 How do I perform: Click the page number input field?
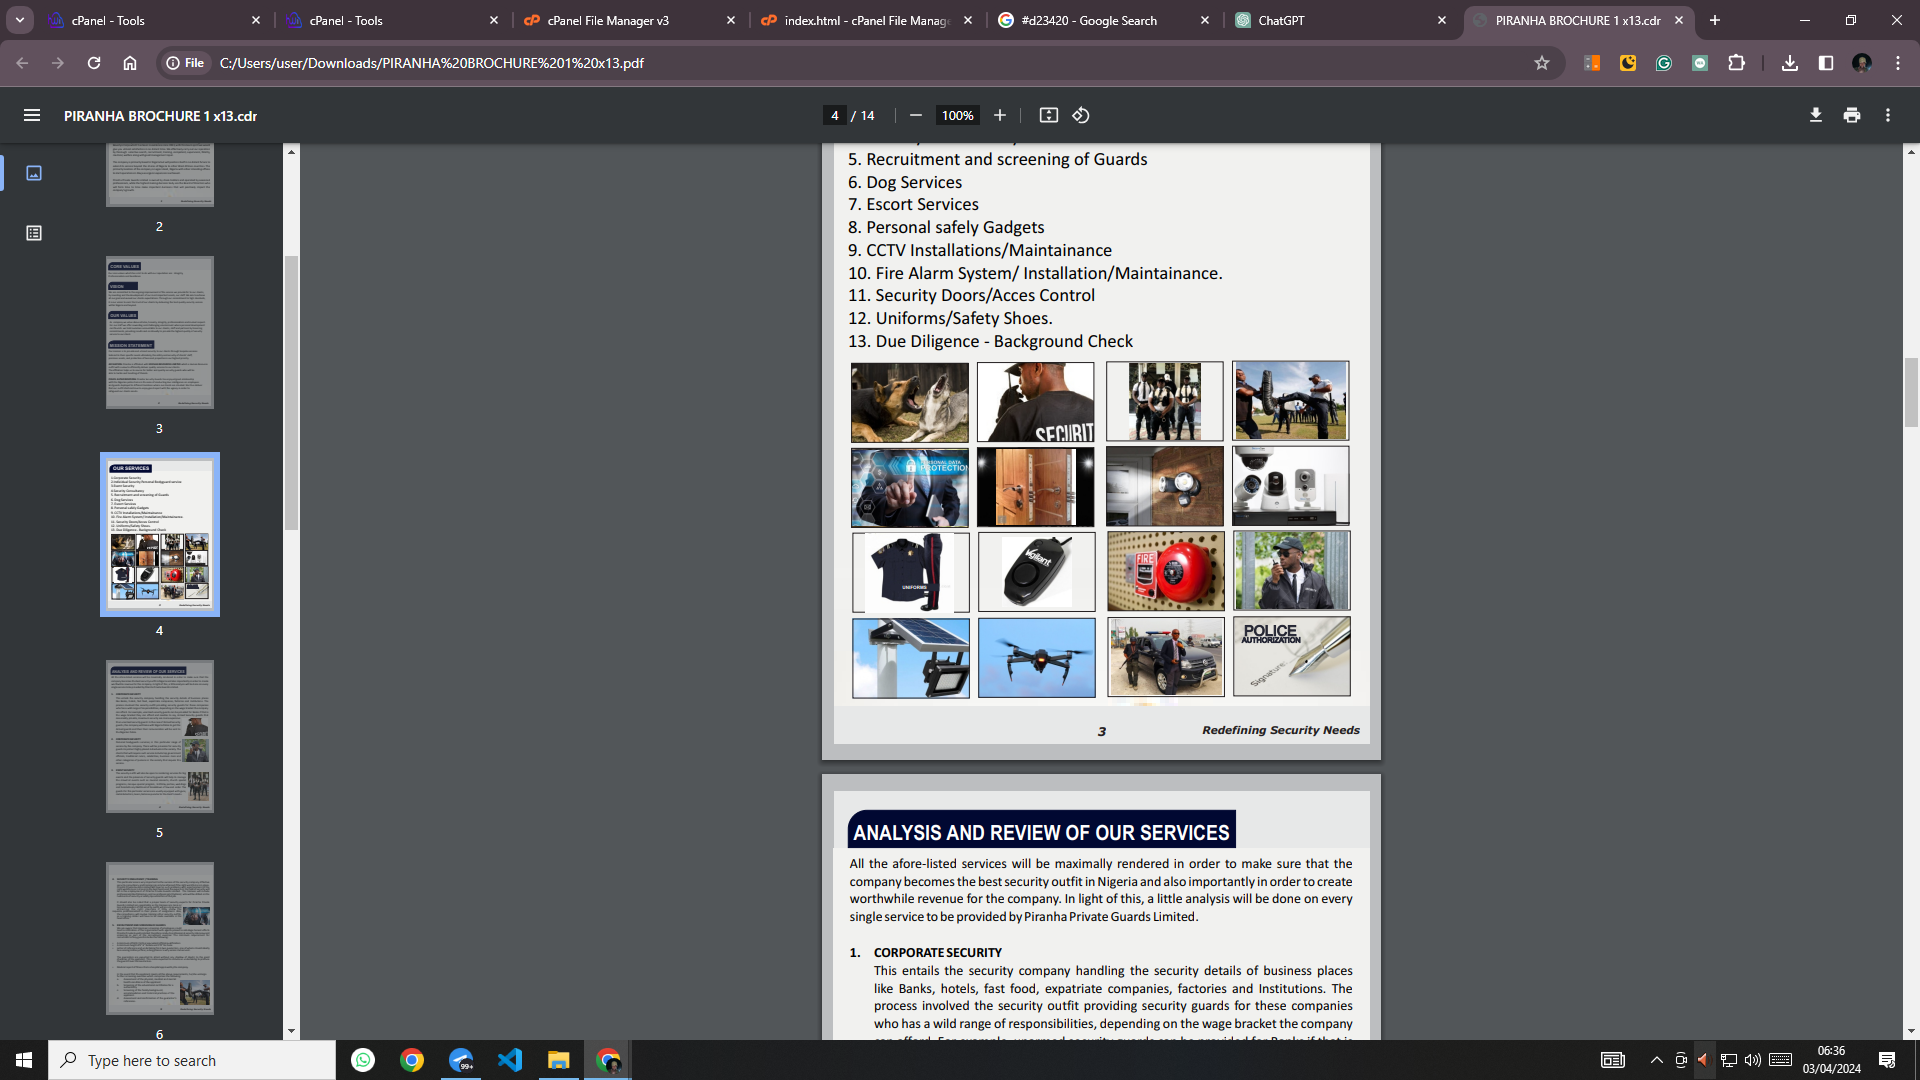[834, 116]
